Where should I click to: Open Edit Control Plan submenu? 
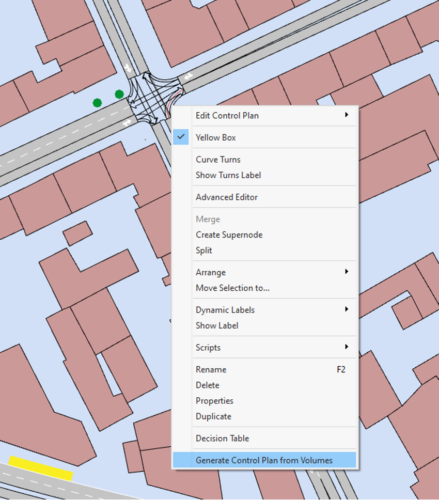pyautogui.click(x=265, y=115)
